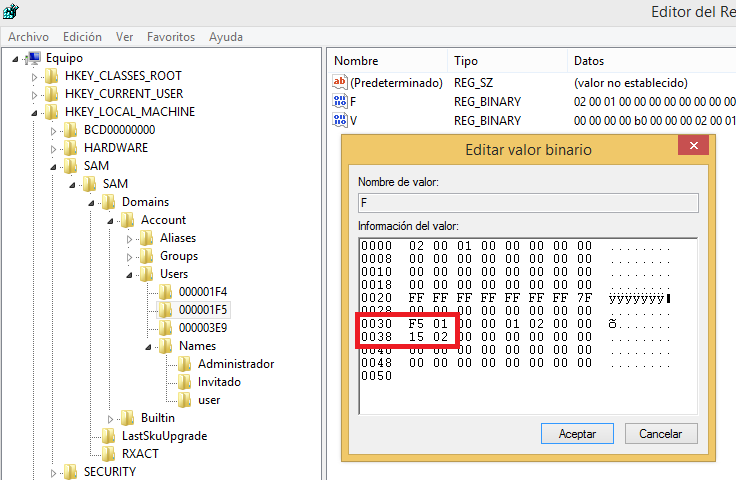Close the Editar valor binario dialog

click(692, 148)
